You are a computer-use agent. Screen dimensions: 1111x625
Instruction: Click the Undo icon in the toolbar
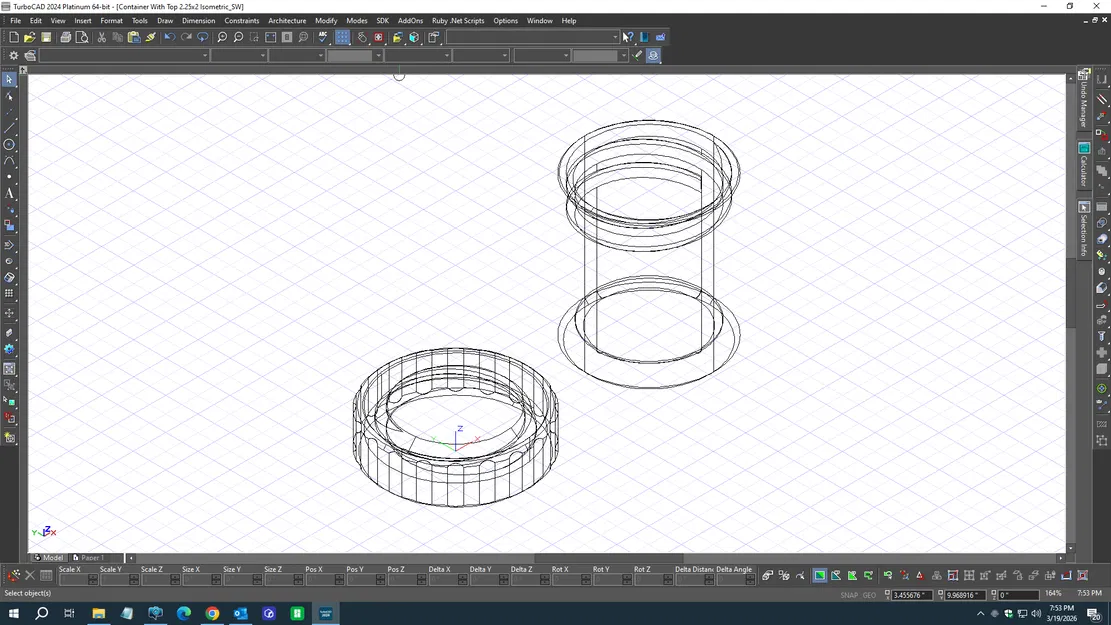click(x=169, y=37)
